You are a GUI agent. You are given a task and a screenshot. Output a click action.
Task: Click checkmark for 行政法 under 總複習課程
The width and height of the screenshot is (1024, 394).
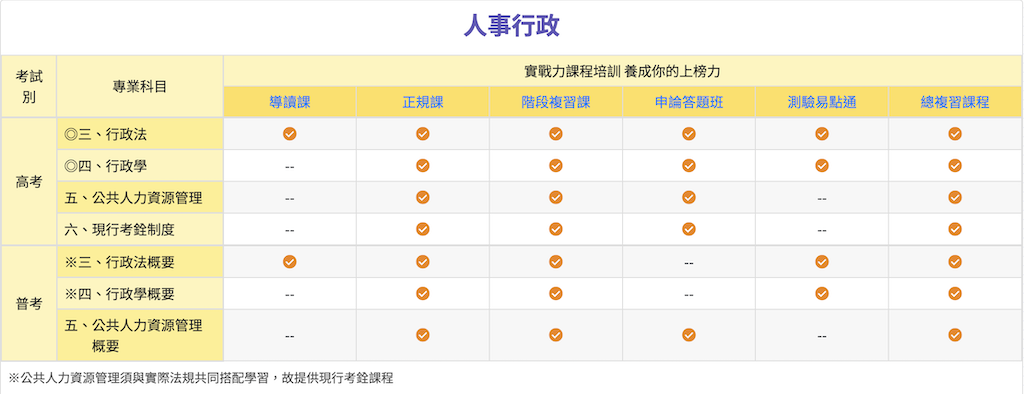tap(955, 134)
